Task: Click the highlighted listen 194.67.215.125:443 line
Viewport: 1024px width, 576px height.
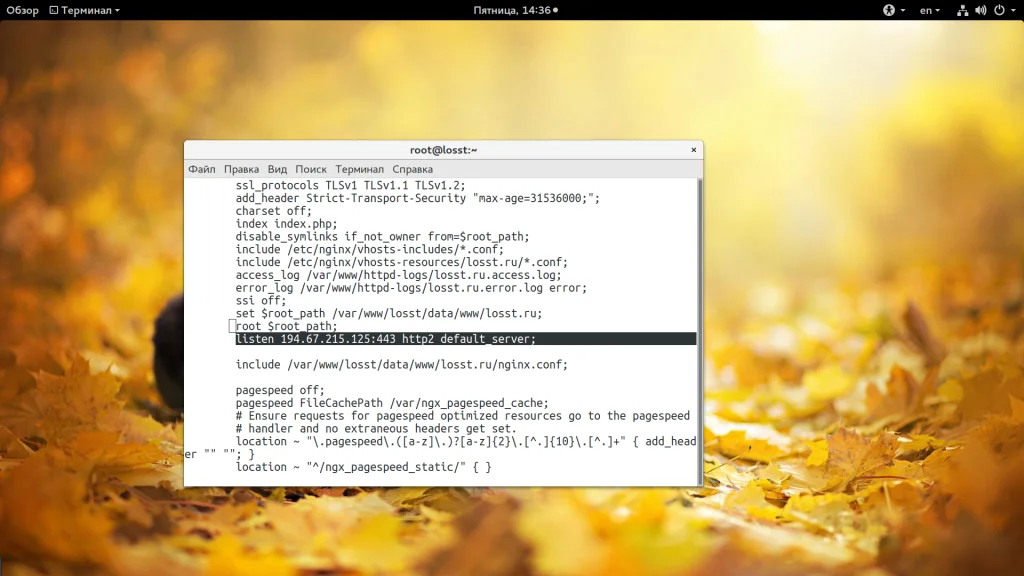Action: tap(386, 339)
